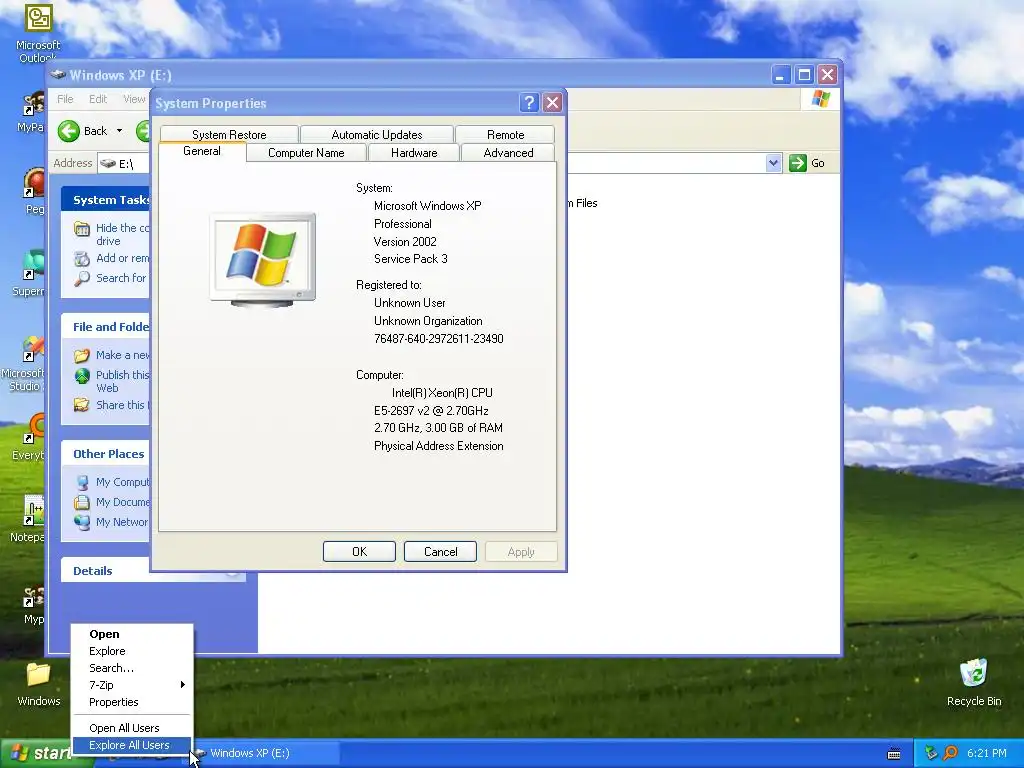Maximize the Windows XP (E:) window
The height and width of the screenshot is (768, 1024).
click(x=804, y=74)
